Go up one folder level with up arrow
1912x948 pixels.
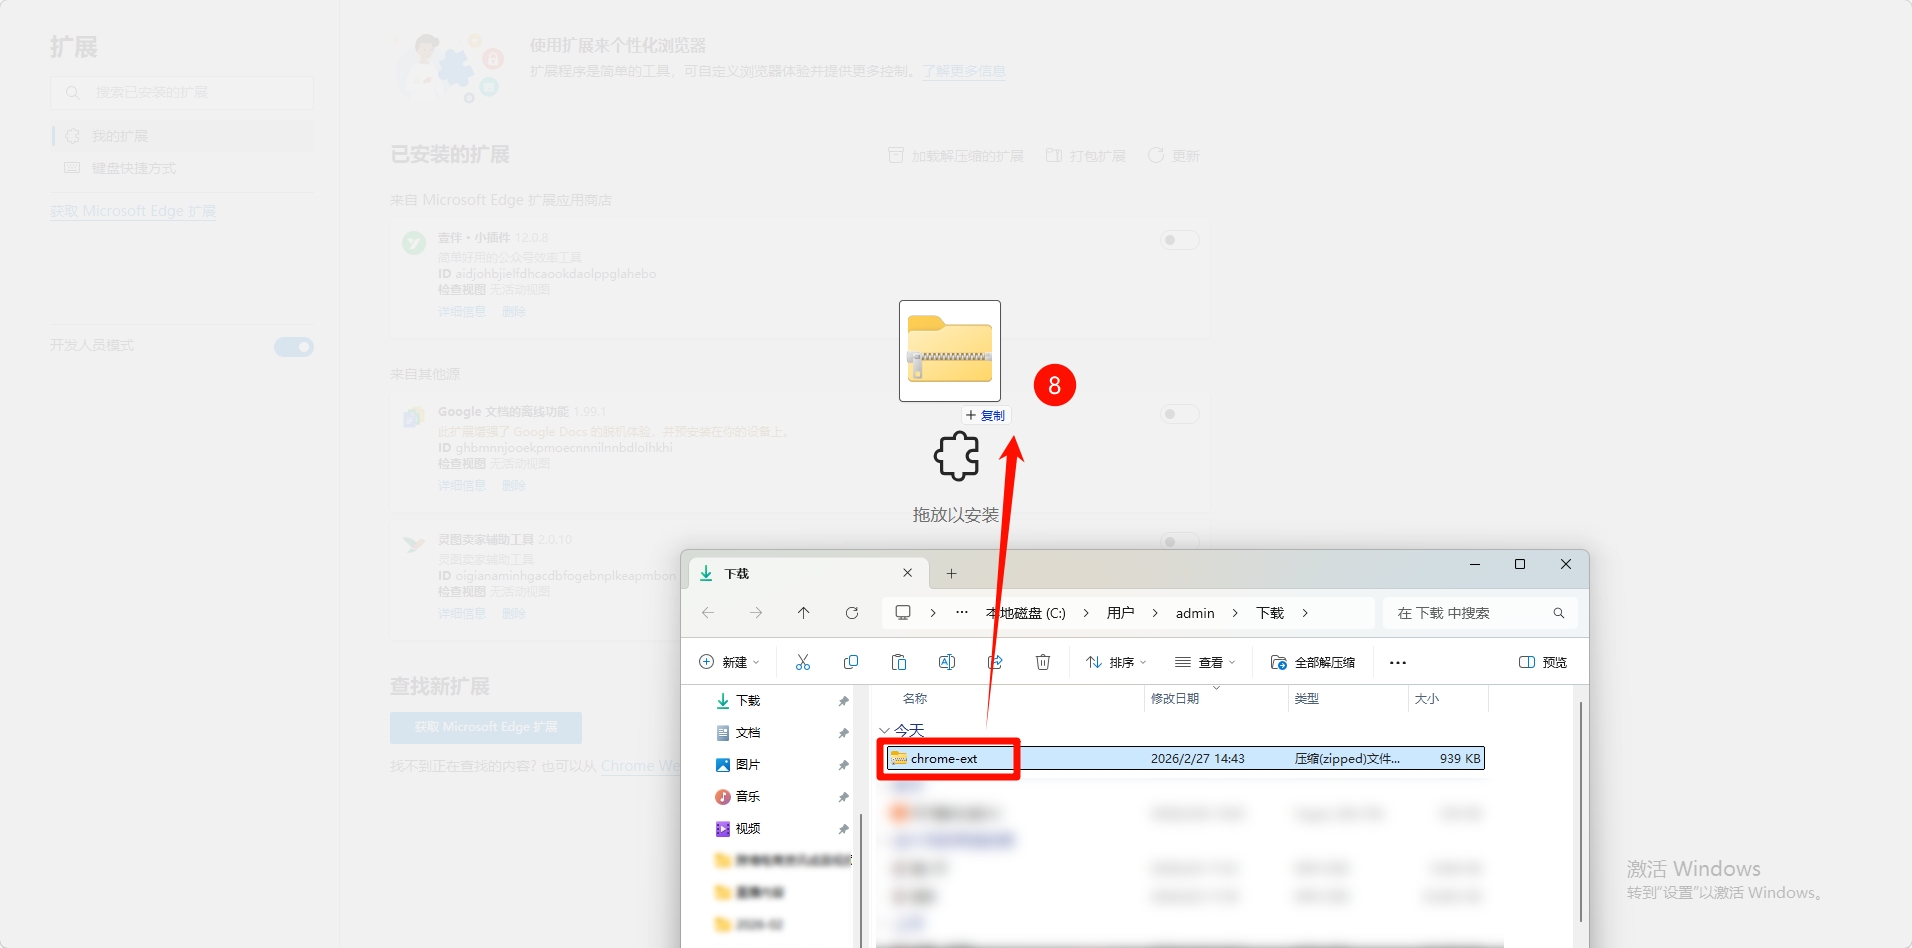click(804, 613)
